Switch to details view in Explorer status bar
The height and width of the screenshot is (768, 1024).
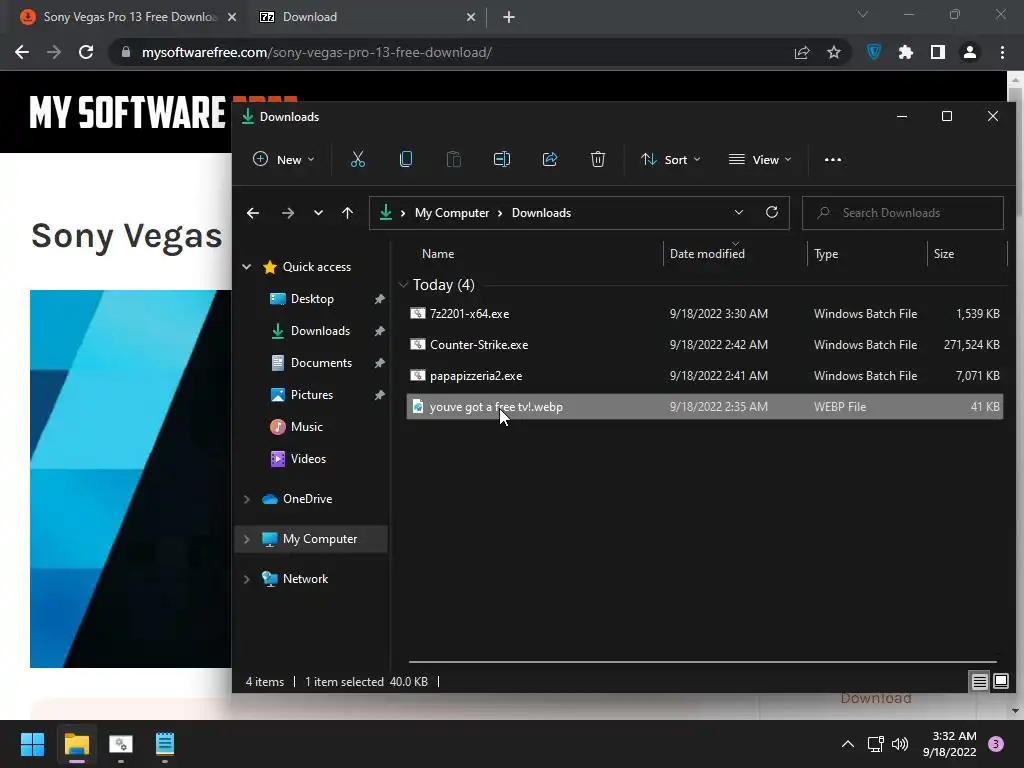(x=980, y=682)
